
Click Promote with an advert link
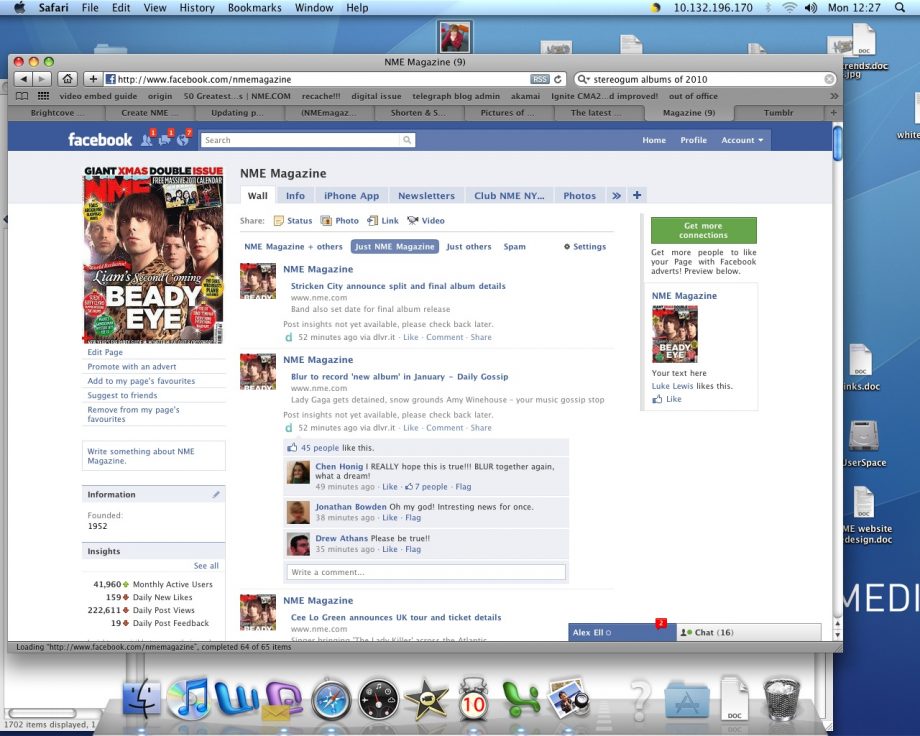[131, 366]
